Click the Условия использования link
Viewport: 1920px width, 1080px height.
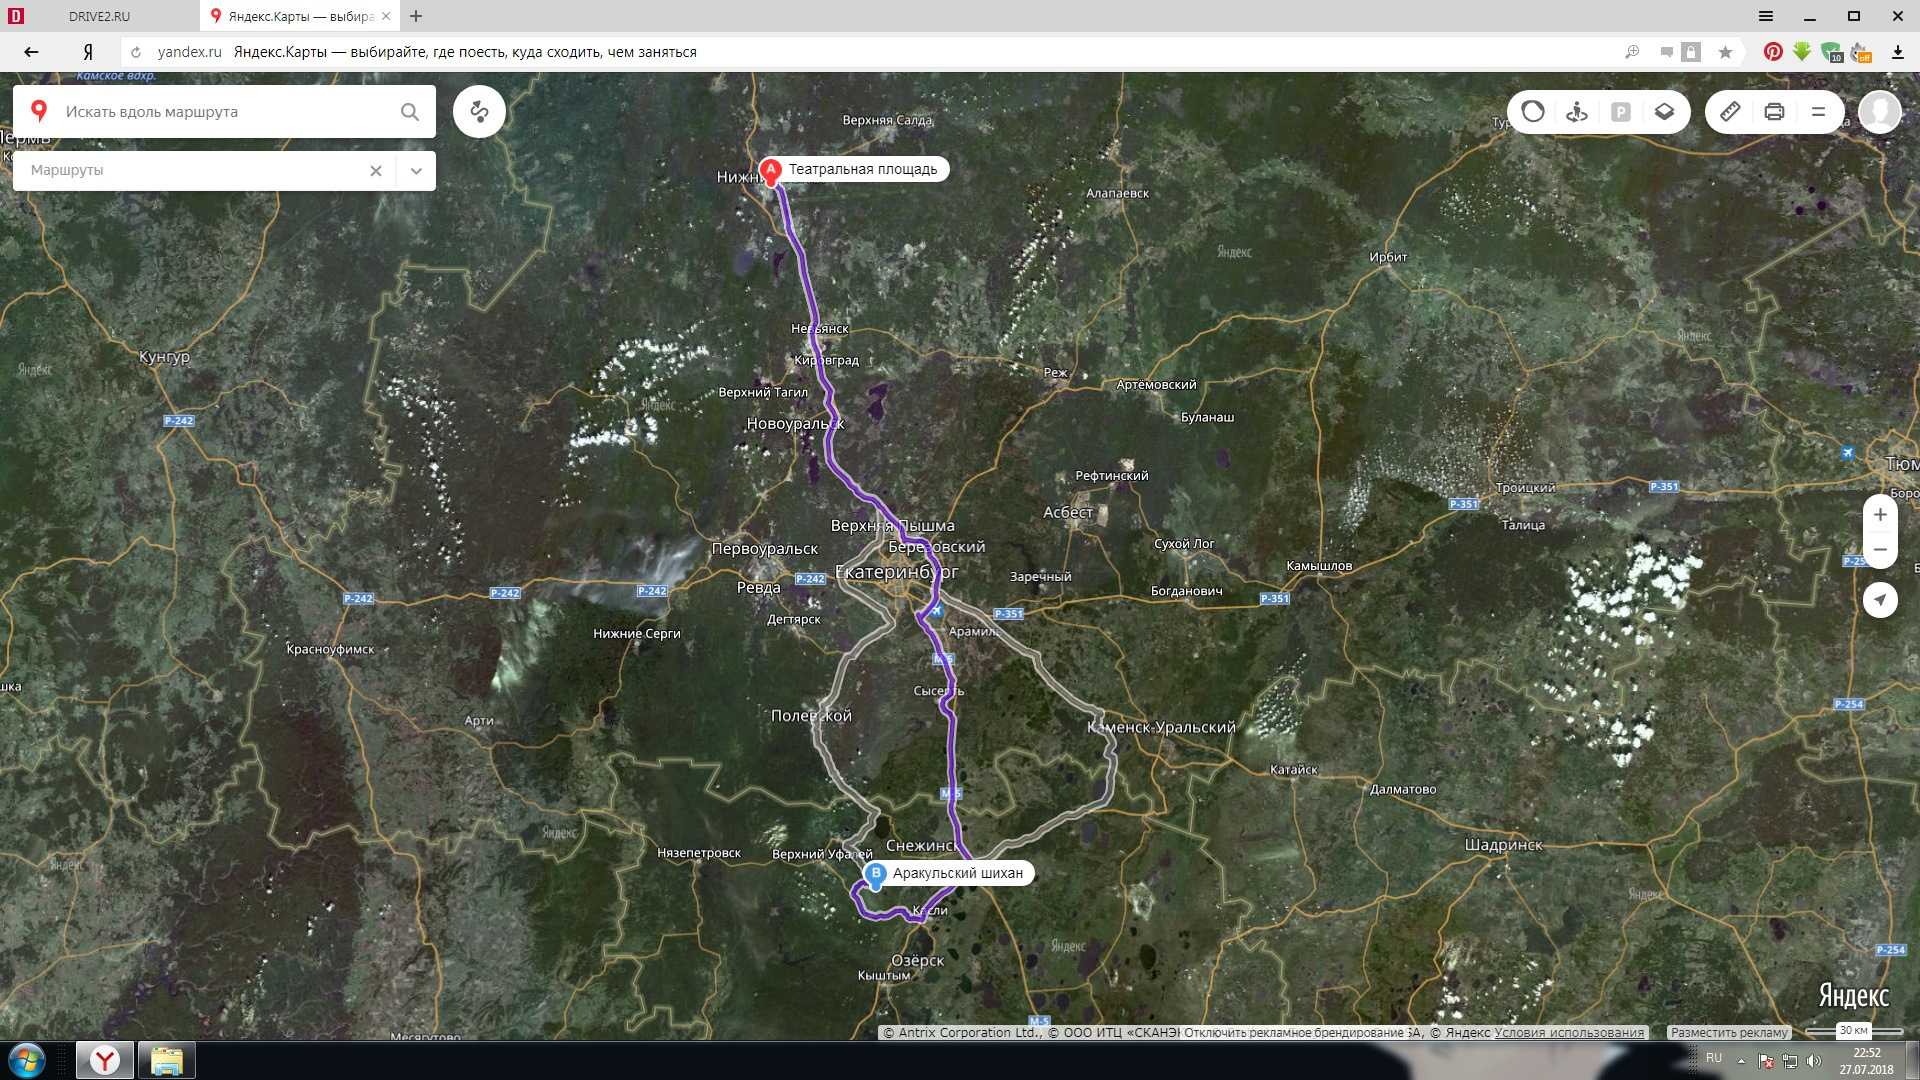coord(1569,1033)
